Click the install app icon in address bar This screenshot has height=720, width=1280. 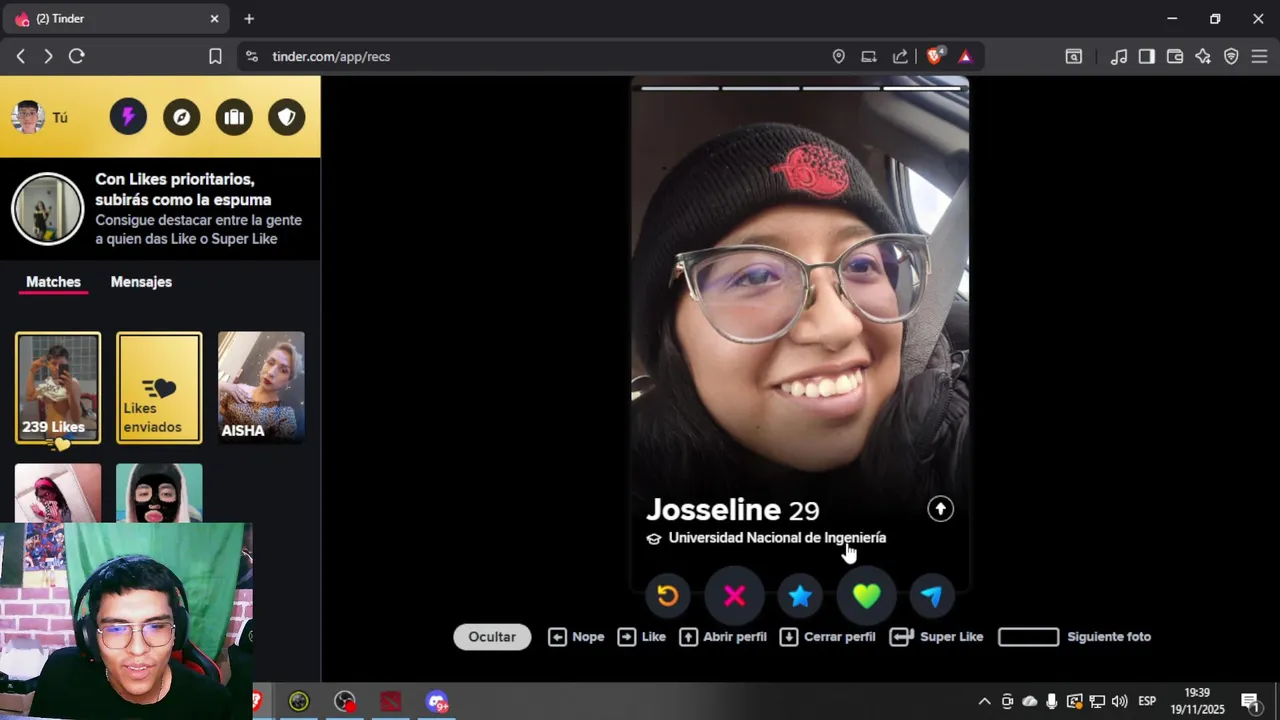tap(869, 57)
